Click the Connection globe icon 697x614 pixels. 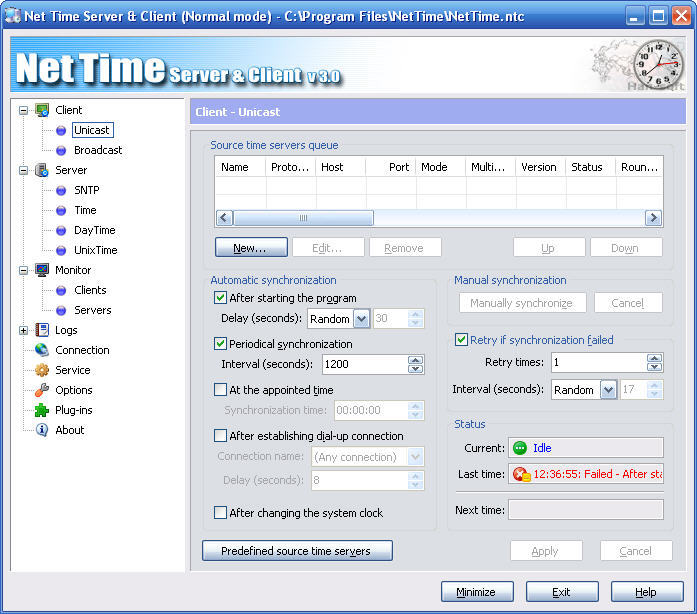[x=42, y=350]
